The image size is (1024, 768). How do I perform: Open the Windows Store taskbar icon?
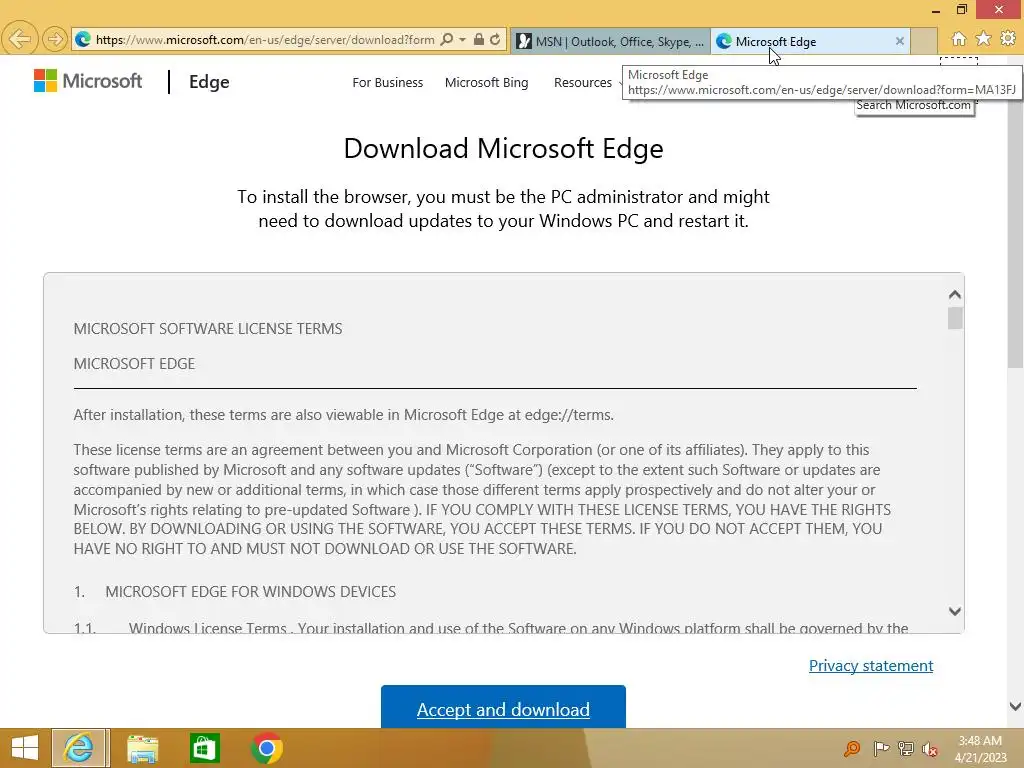tap(204, 748)
